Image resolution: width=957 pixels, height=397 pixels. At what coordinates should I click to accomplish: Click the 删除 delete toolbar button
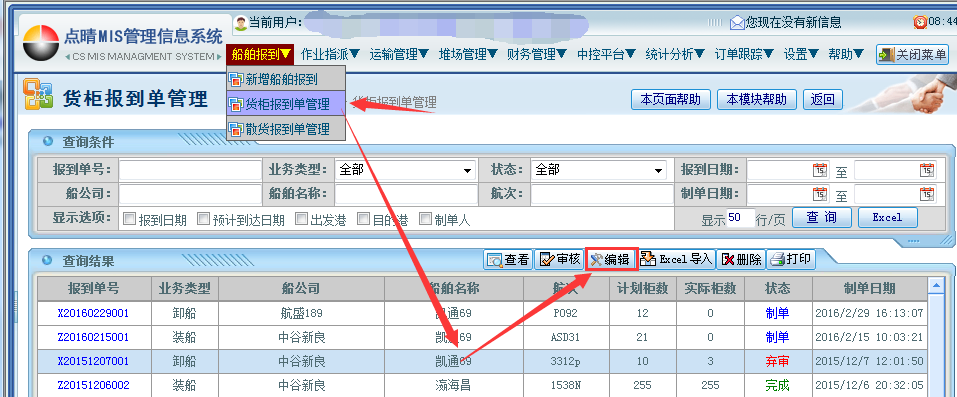[x=740, y=260]
